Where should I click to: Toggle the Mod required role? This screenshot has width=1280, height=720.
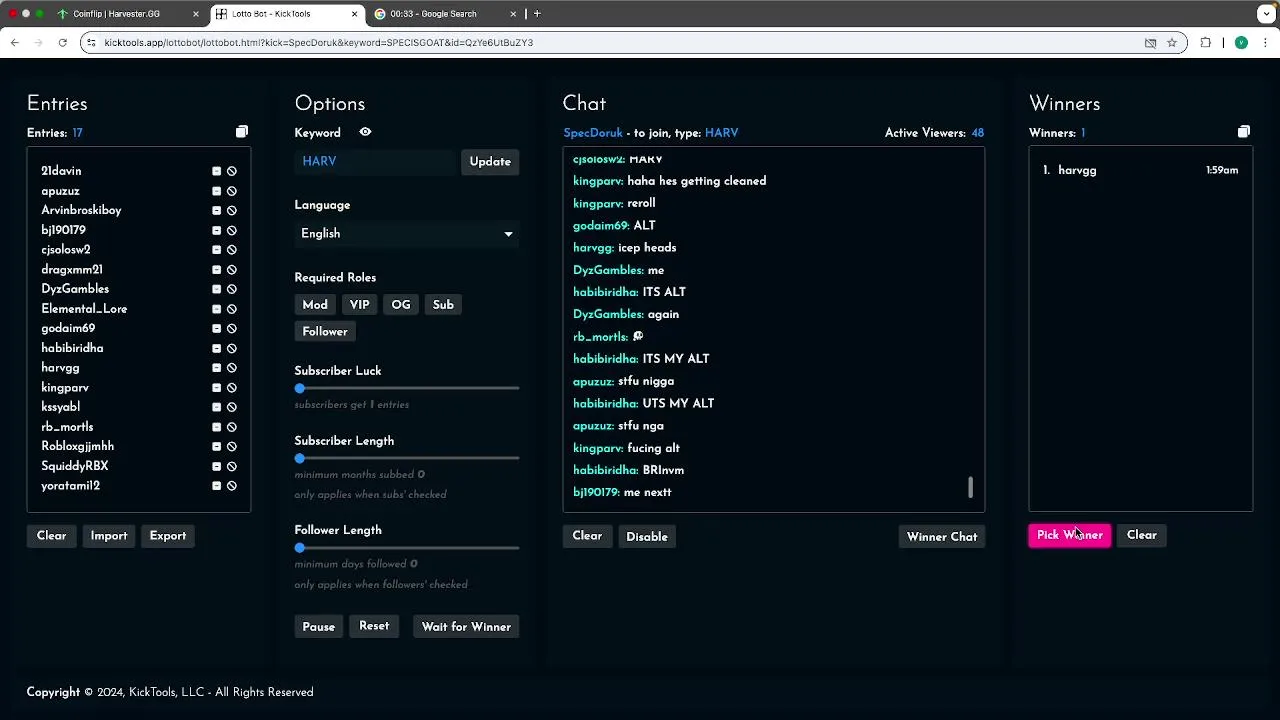pos(315,305)
